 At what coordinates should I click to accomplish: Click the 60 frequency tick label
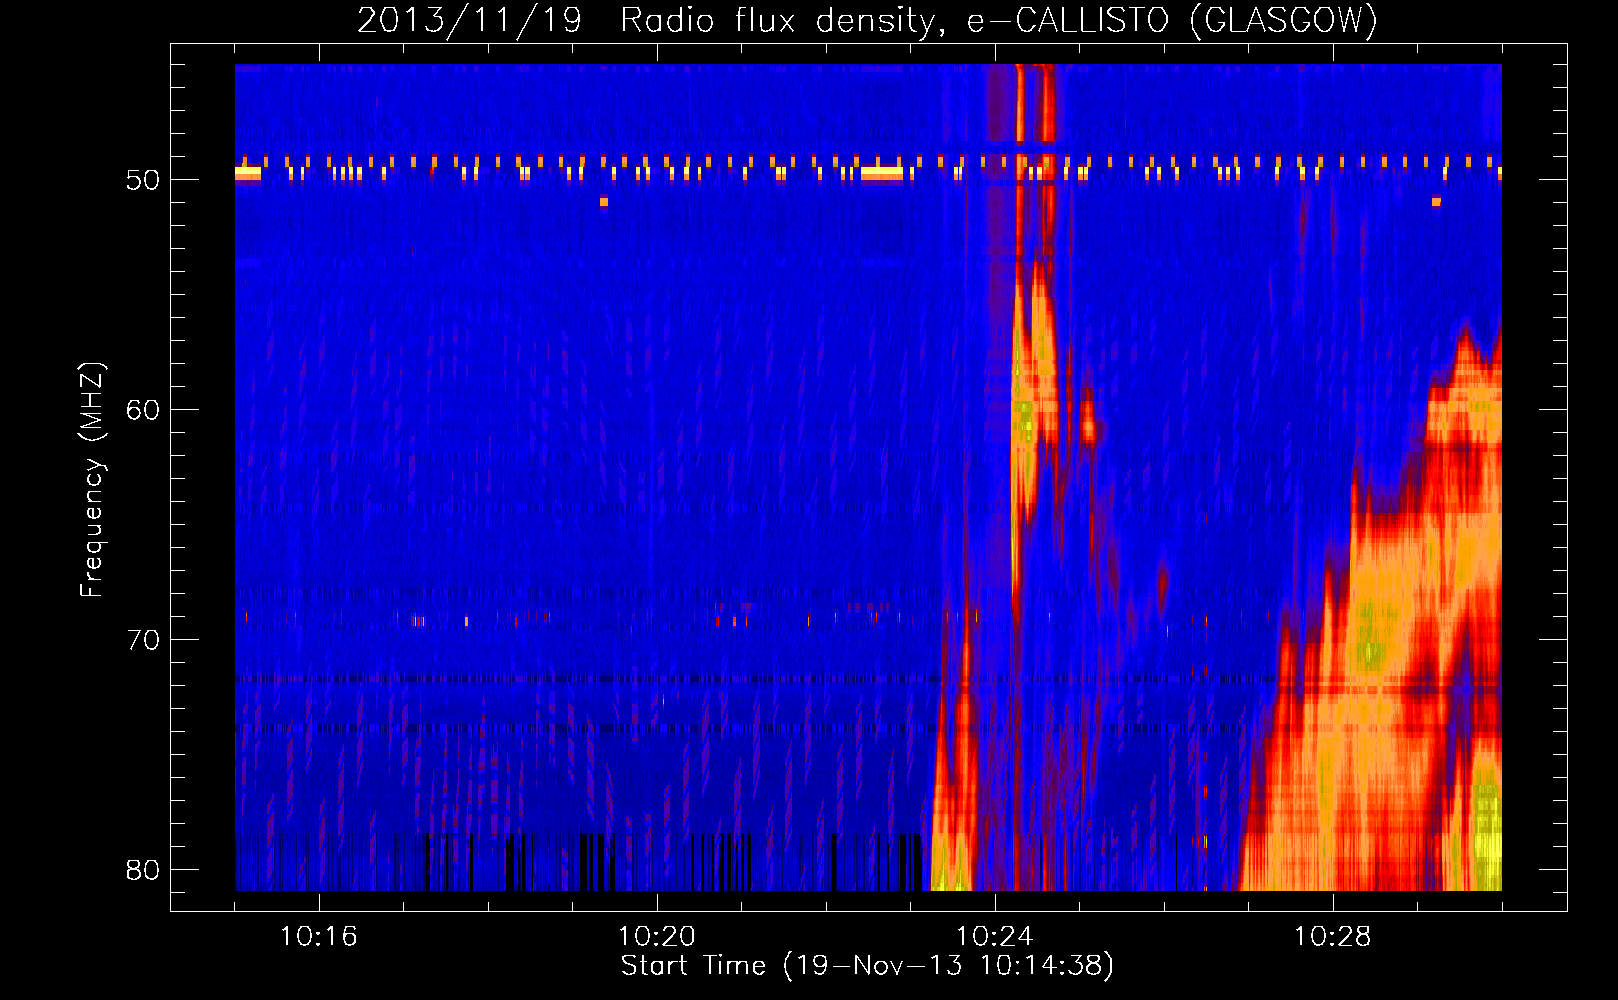(x=142, y=410)
